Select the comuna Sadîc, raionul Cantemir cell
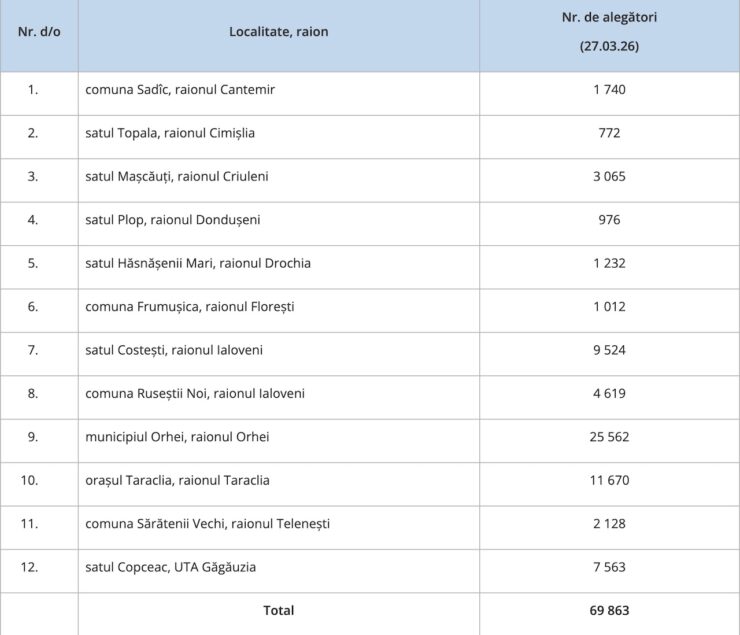This screenshot has height=635, width=740. coord(180,89)
